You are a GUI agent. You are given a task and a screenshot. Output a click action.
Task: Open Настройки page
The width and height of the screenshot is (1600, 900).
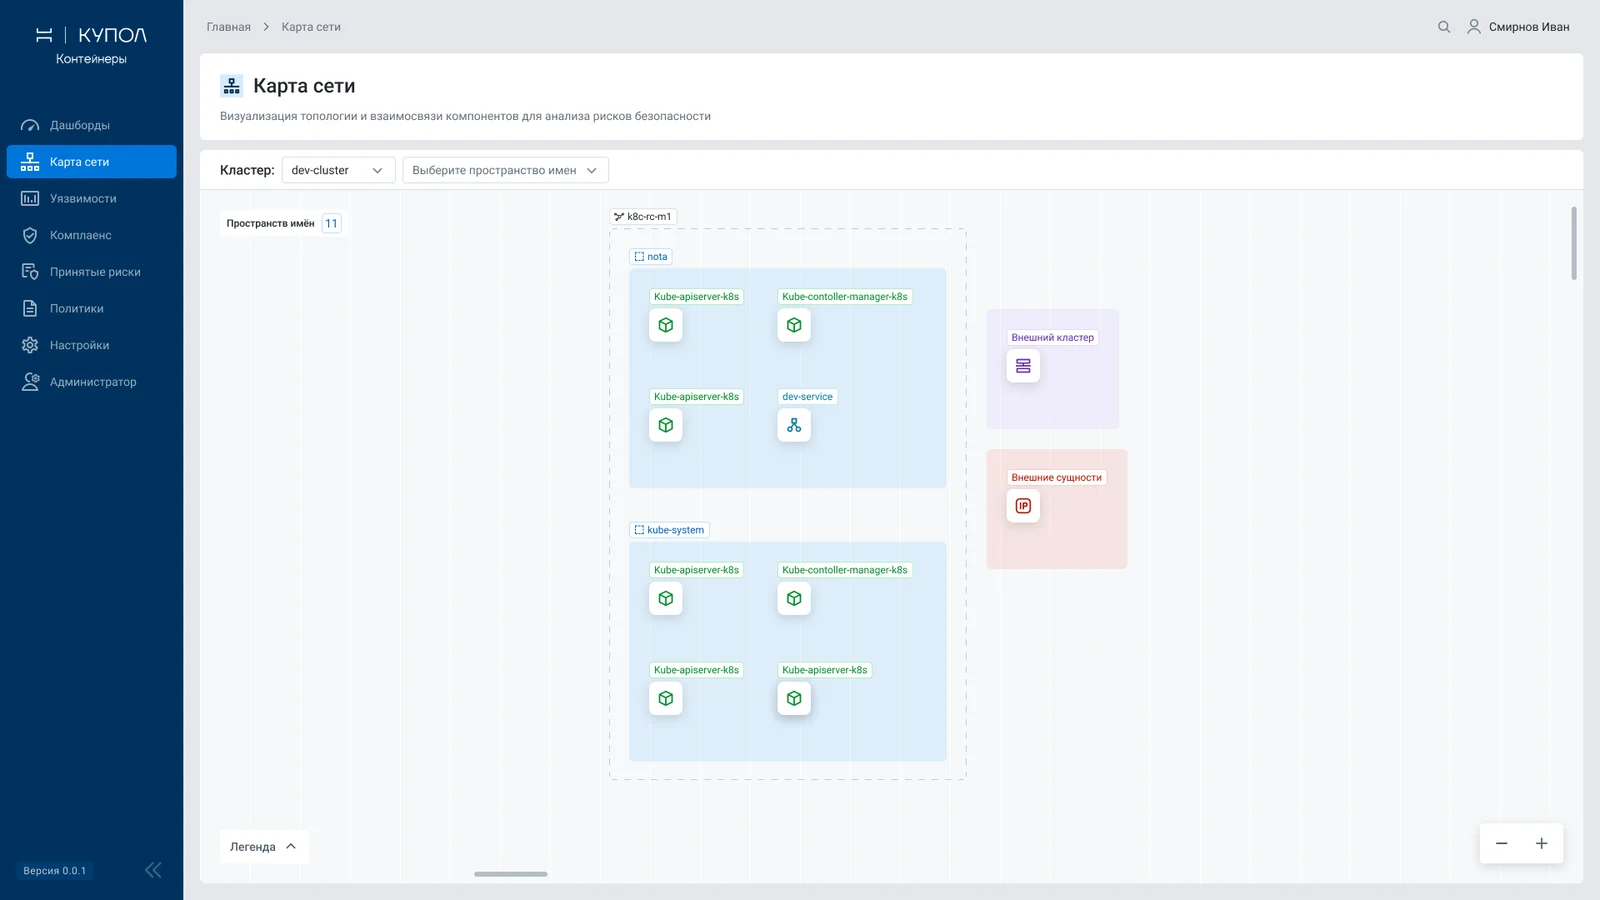coord(91,345)
